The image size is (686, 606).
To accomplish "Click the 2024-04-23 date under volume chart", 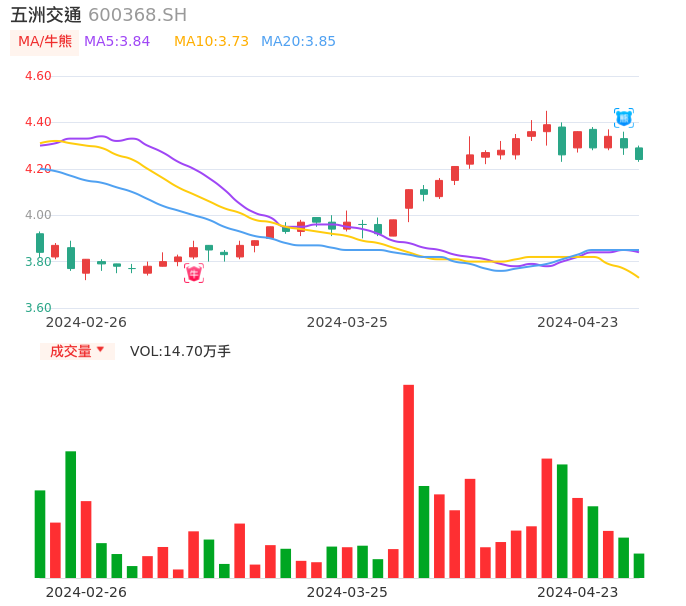I will point(578,592).
